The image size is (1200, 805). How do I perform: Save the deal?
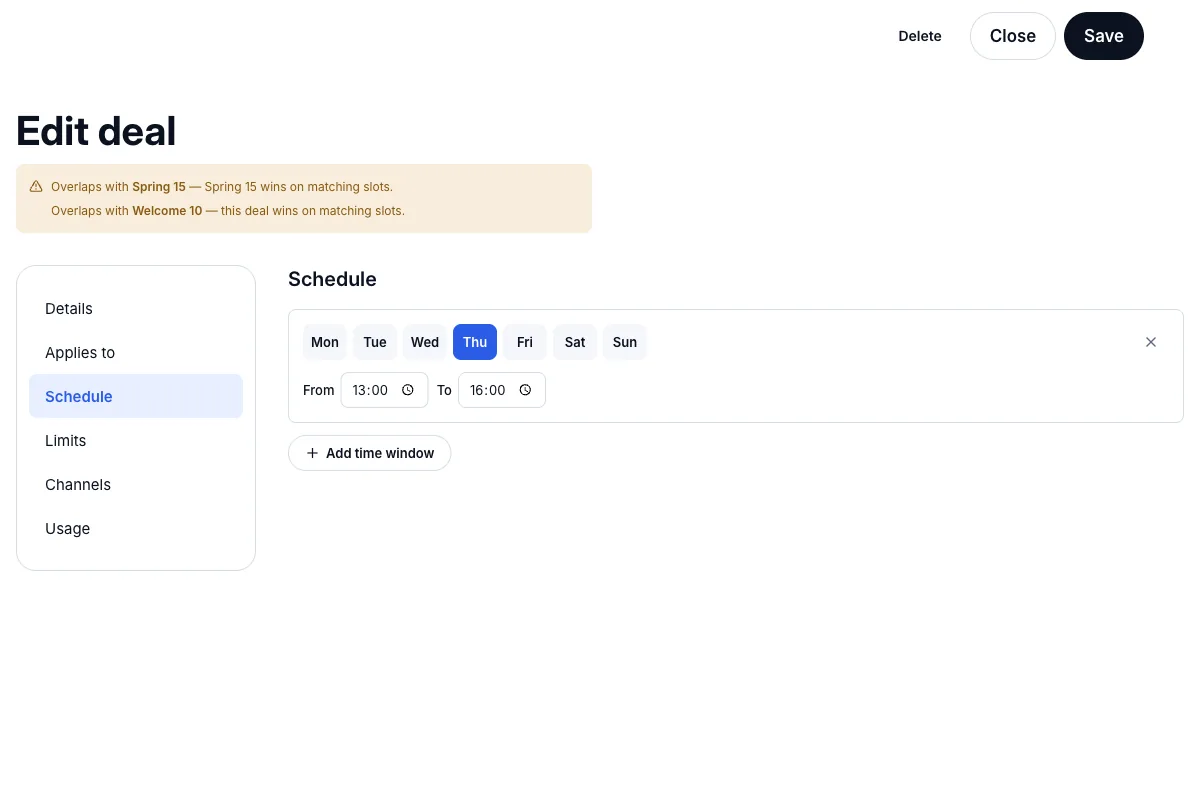point(1104,36)
